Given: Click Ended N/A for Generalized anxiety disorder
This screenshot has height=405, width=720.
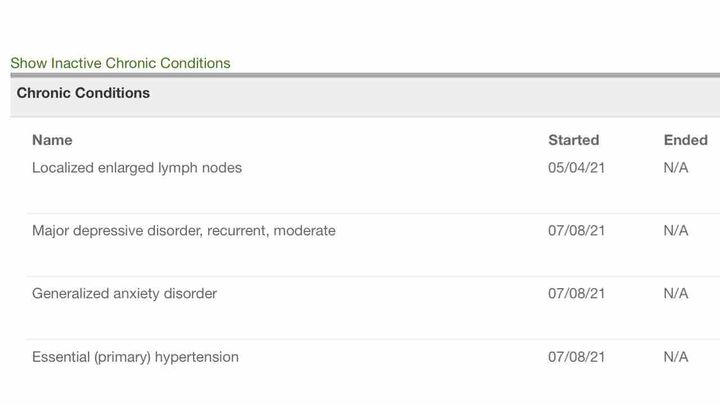Looking at the screenshot, I should click(x=676, y=294).
